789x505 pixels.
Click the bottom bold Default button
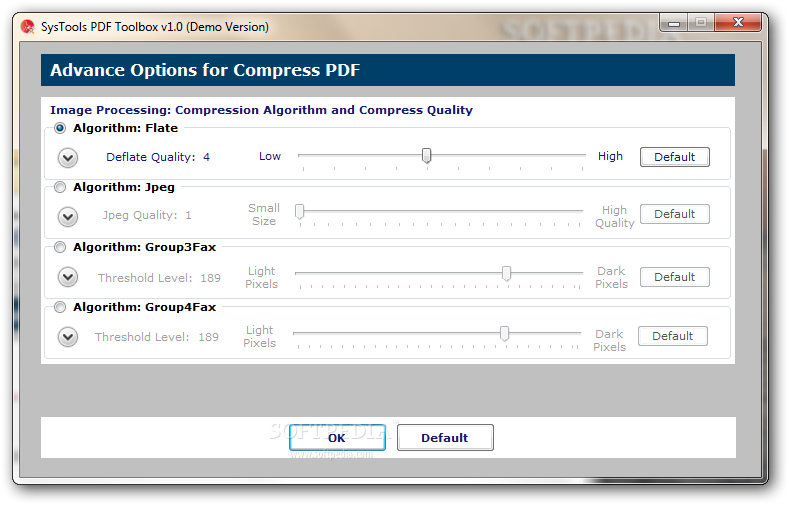point(445,438)
